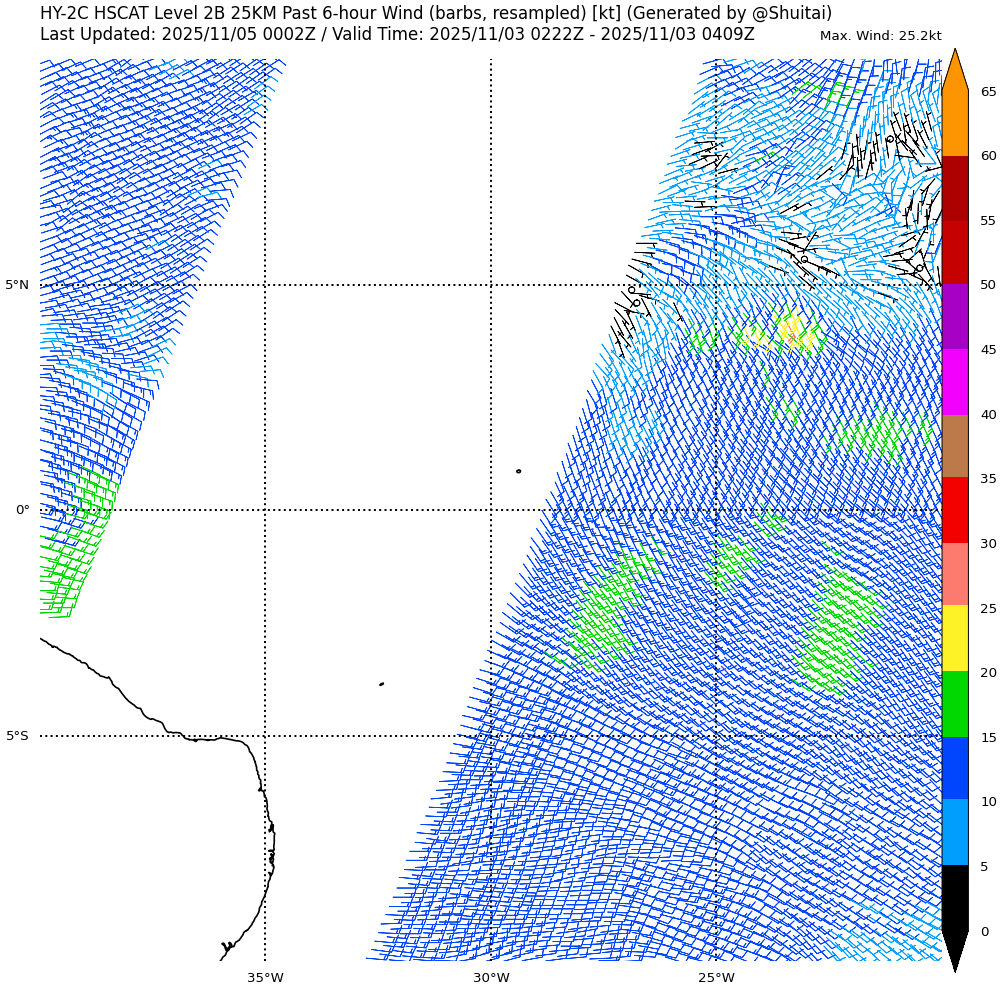Choose the salmon 25-30 kt colorbar segment

pos(954,574)
